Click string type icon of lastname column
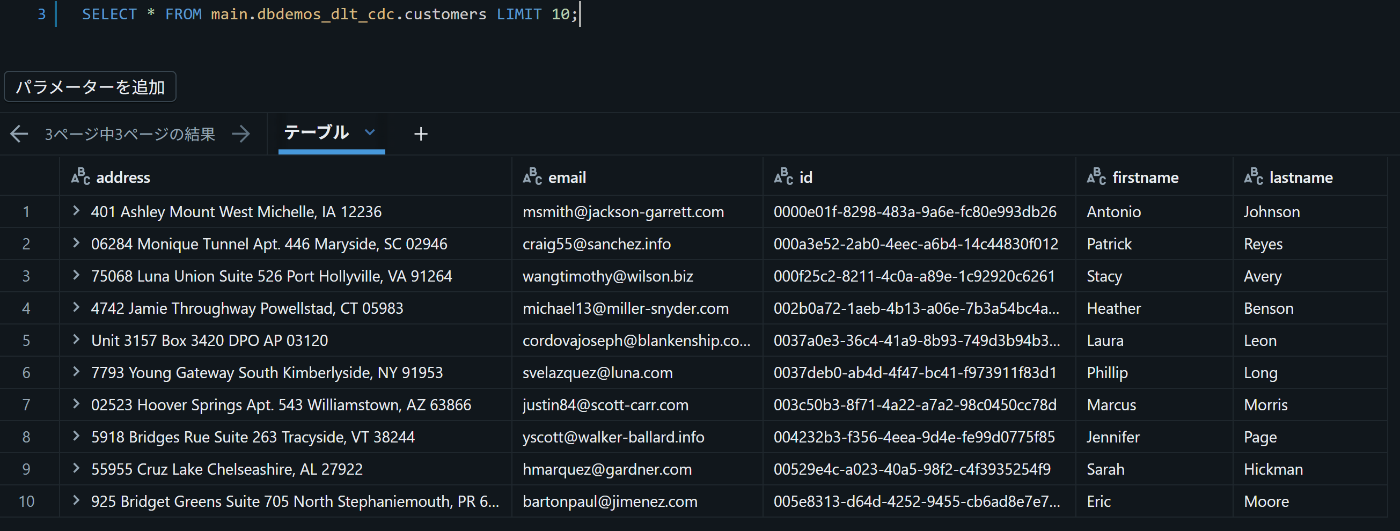Image resolution: width=1400 pixels, height=531 pixels. 1253,177
